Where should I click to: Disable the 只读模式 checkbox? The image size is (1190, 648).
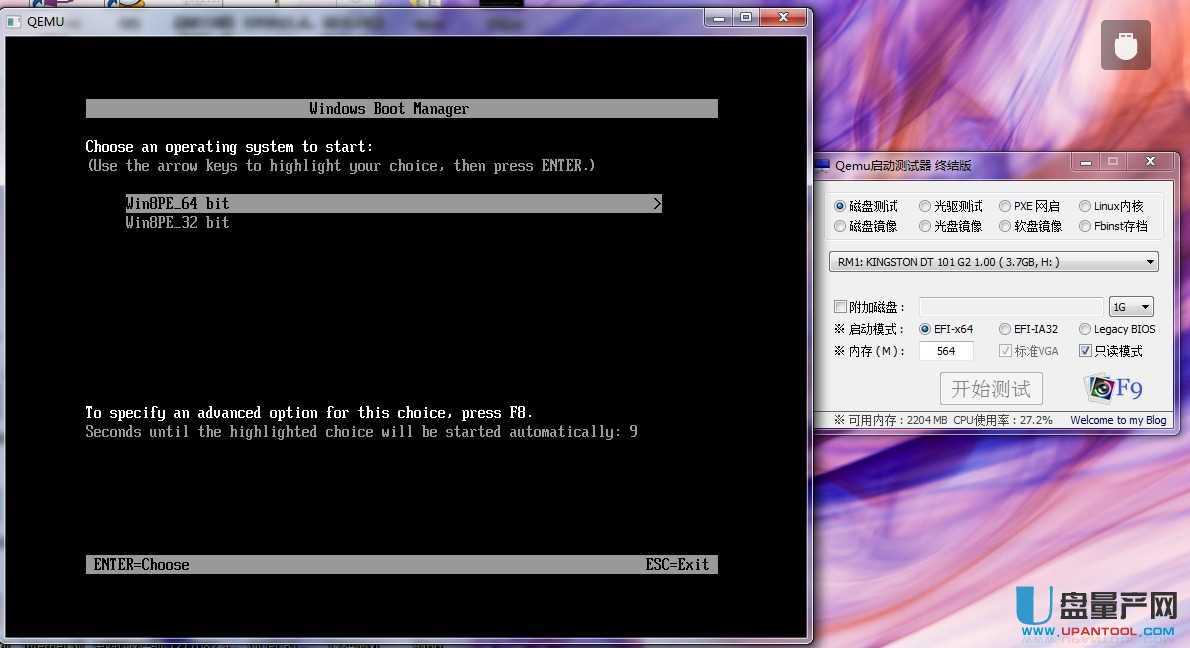pos(1085,350)
